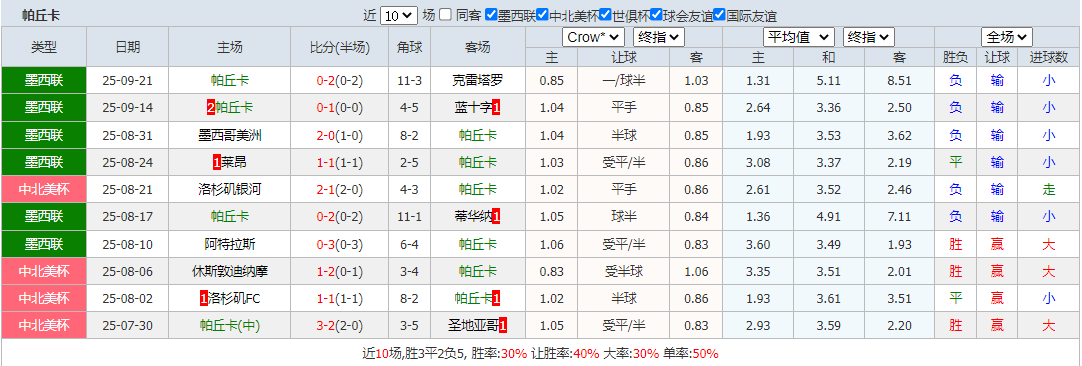The image size is (1082, 366).
Task: Click the 0-2(0-2) score on 25-09-21
Action: (340, 81)
